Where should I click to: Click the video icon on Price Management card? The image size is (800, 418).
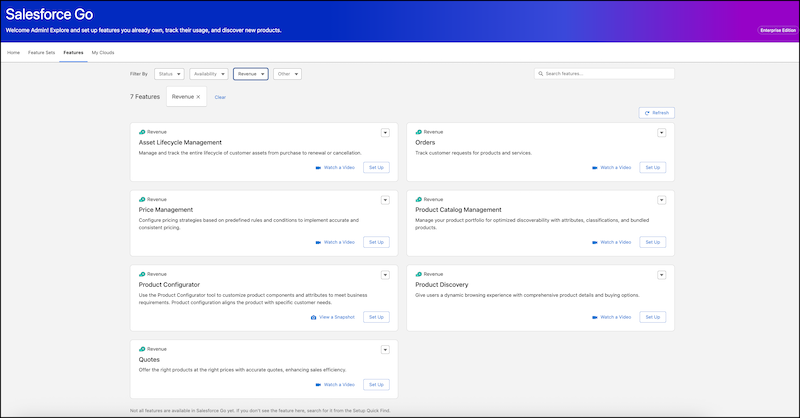(x=318, y=242)
